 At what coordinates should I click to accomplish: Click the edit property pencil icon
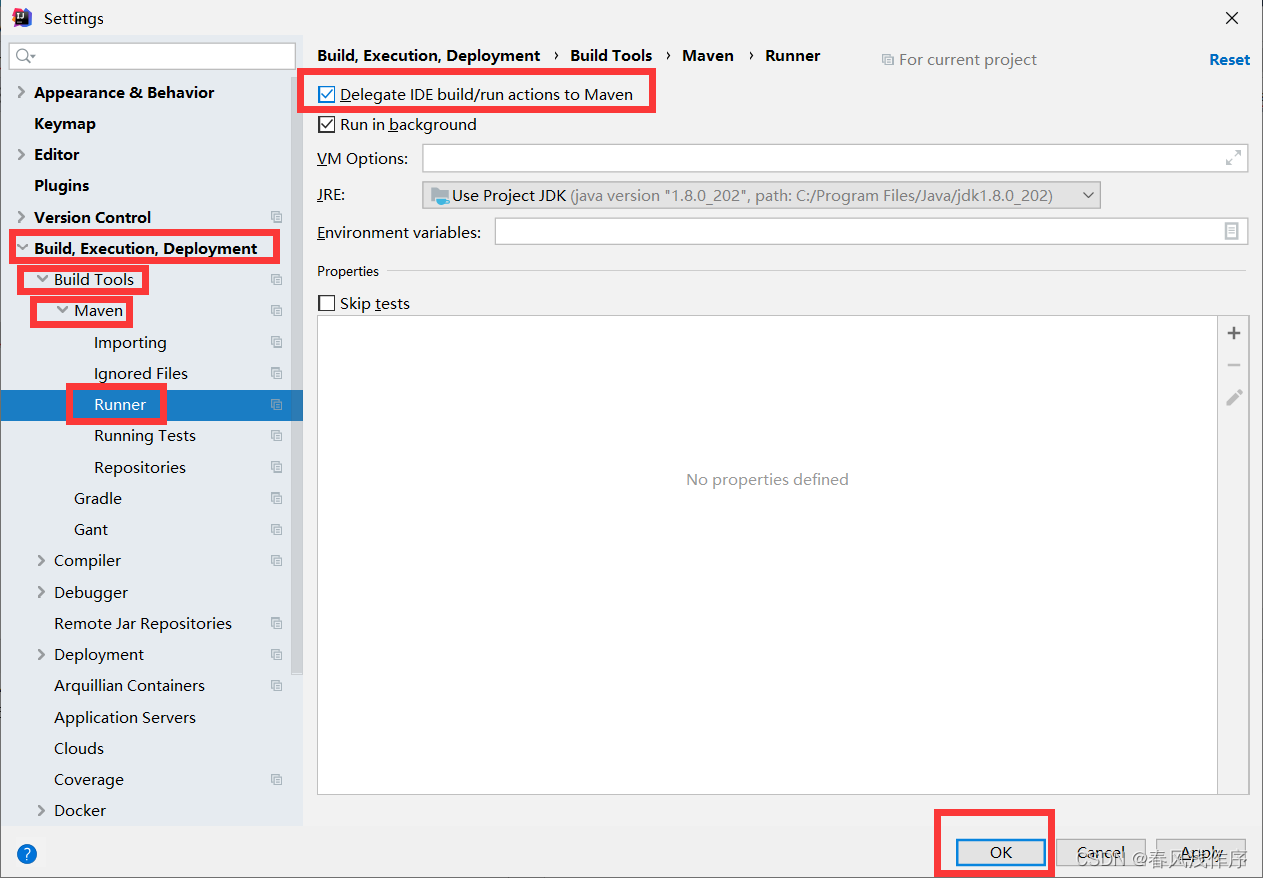tap(1234, 397)
